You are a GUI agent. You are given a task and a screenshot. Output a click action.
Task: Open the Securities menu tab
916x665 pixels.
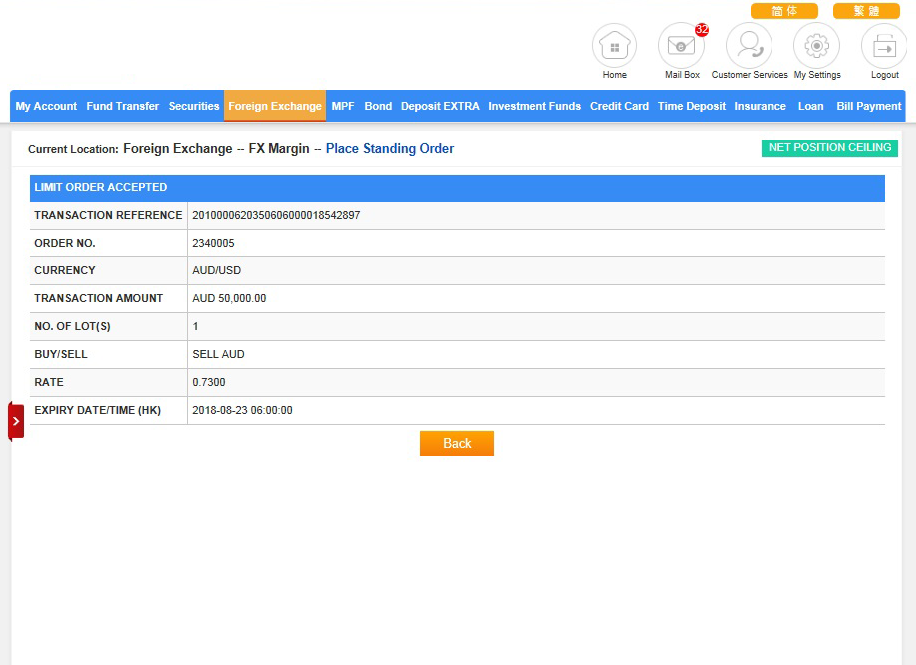click(194, 106)
